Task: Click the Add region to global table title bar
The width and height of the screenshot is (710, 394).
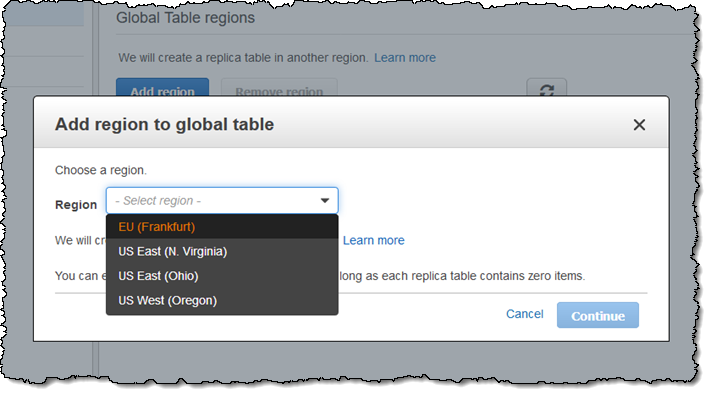Action: click(x=351, y=122)
